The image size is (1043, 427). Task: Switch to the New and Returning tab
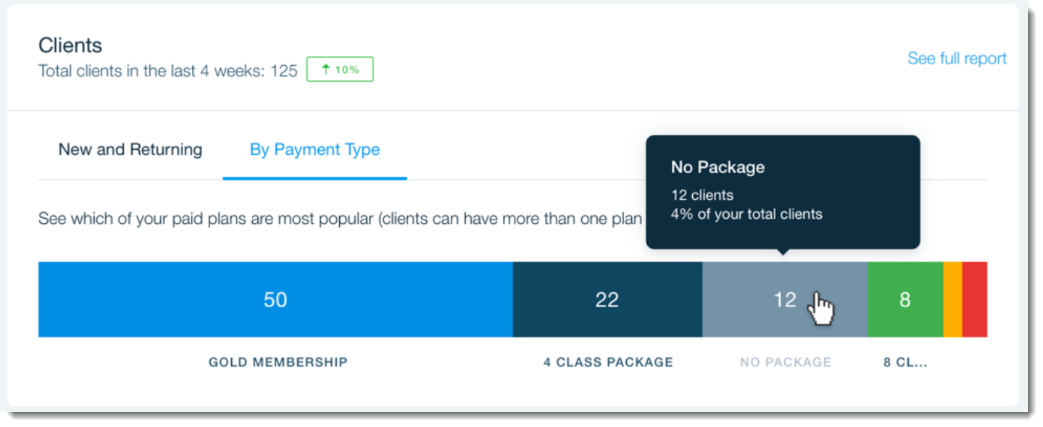click(x=130, y=150)
